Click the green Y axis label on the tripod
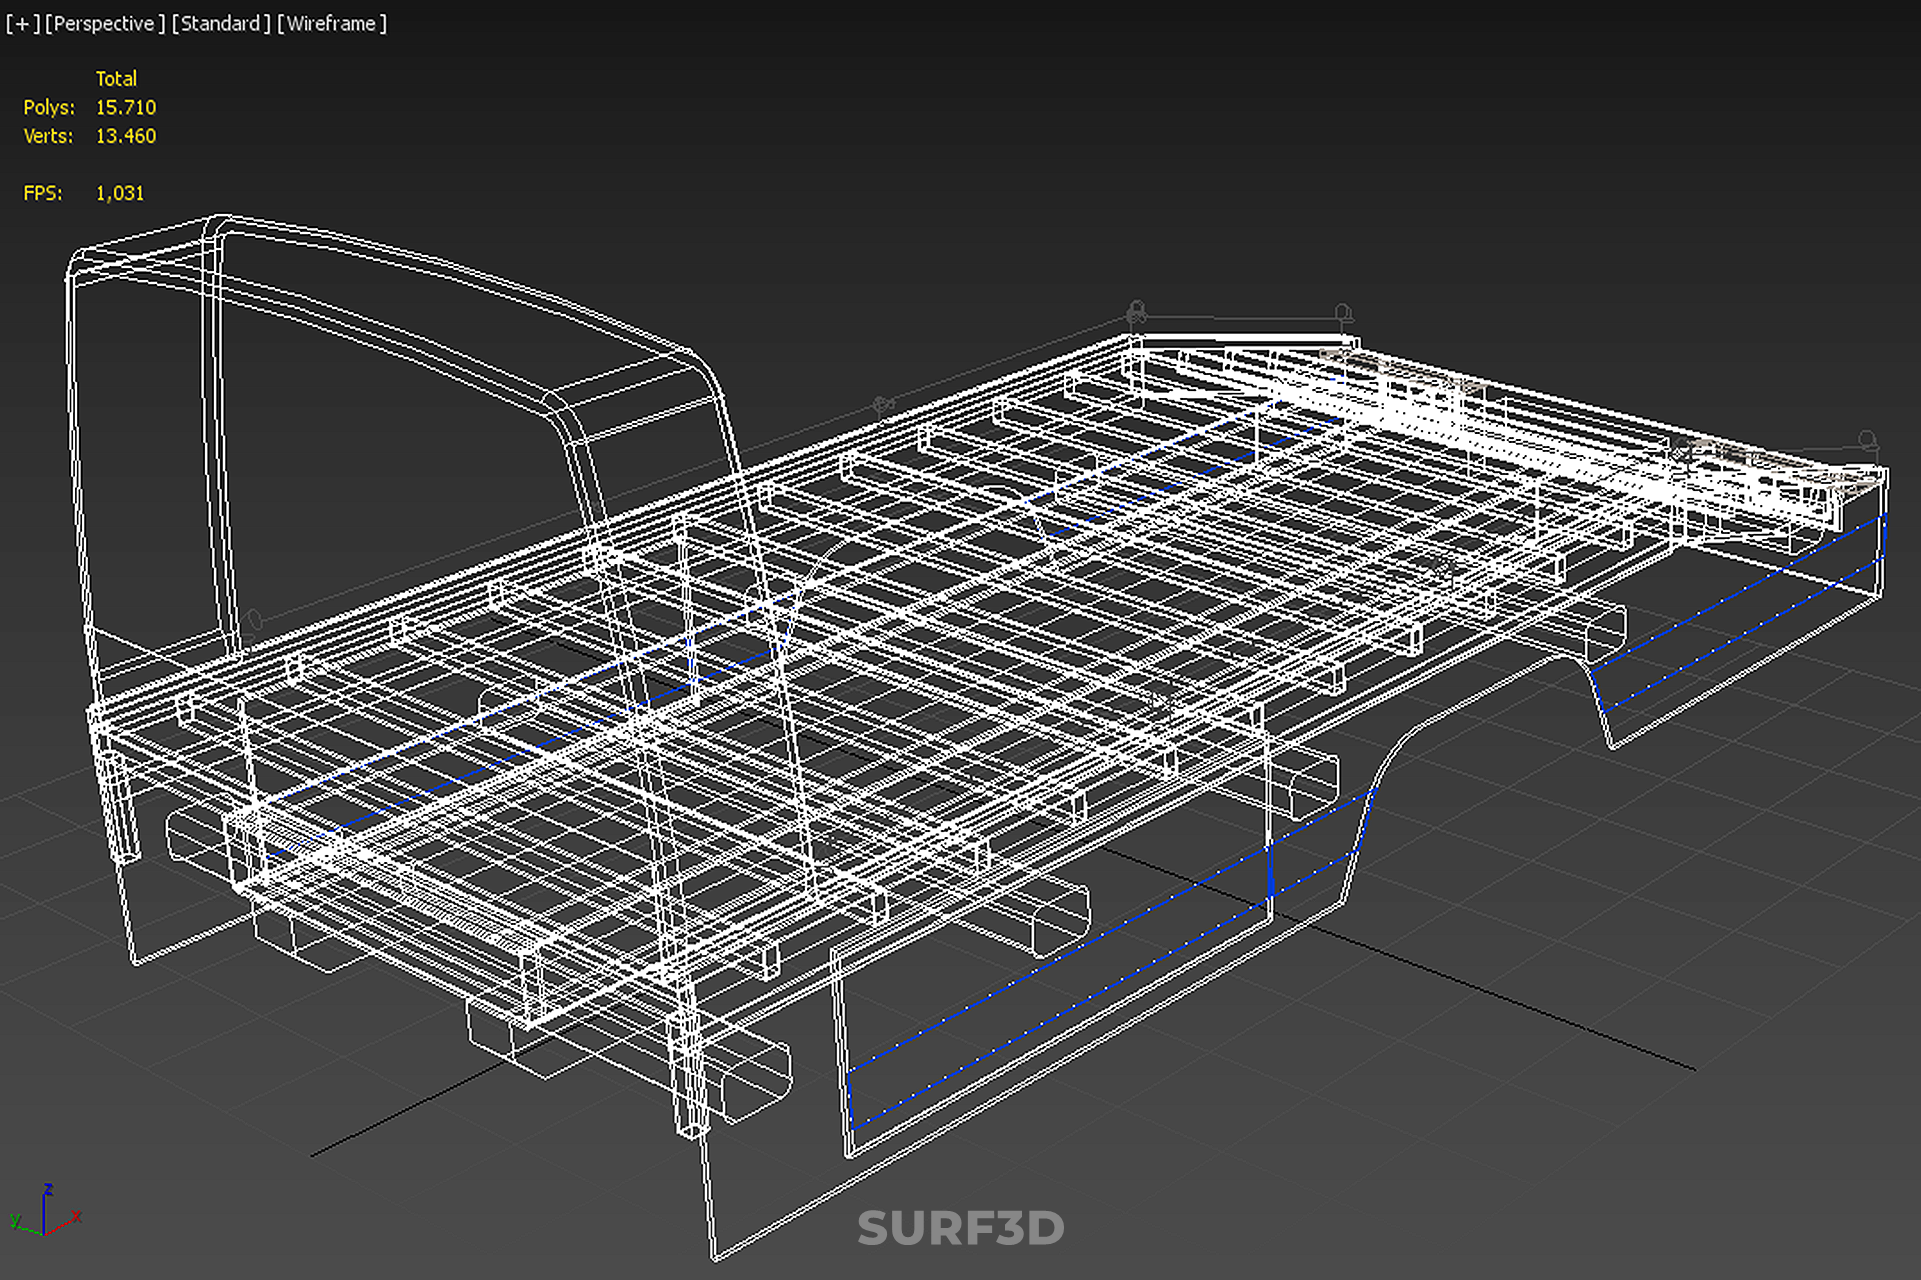This screenshot has width=1921, height=1280. tap(15, 1220)
